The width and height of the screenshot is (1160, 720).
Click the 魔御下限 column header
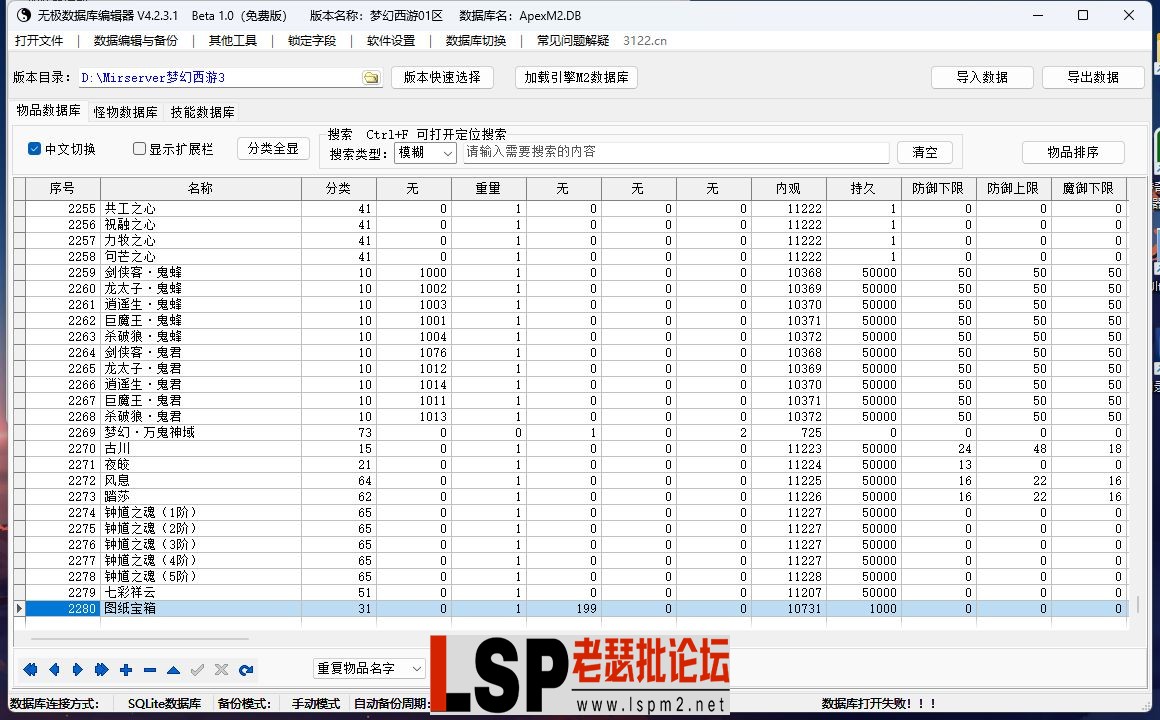tap(1088, 189)
